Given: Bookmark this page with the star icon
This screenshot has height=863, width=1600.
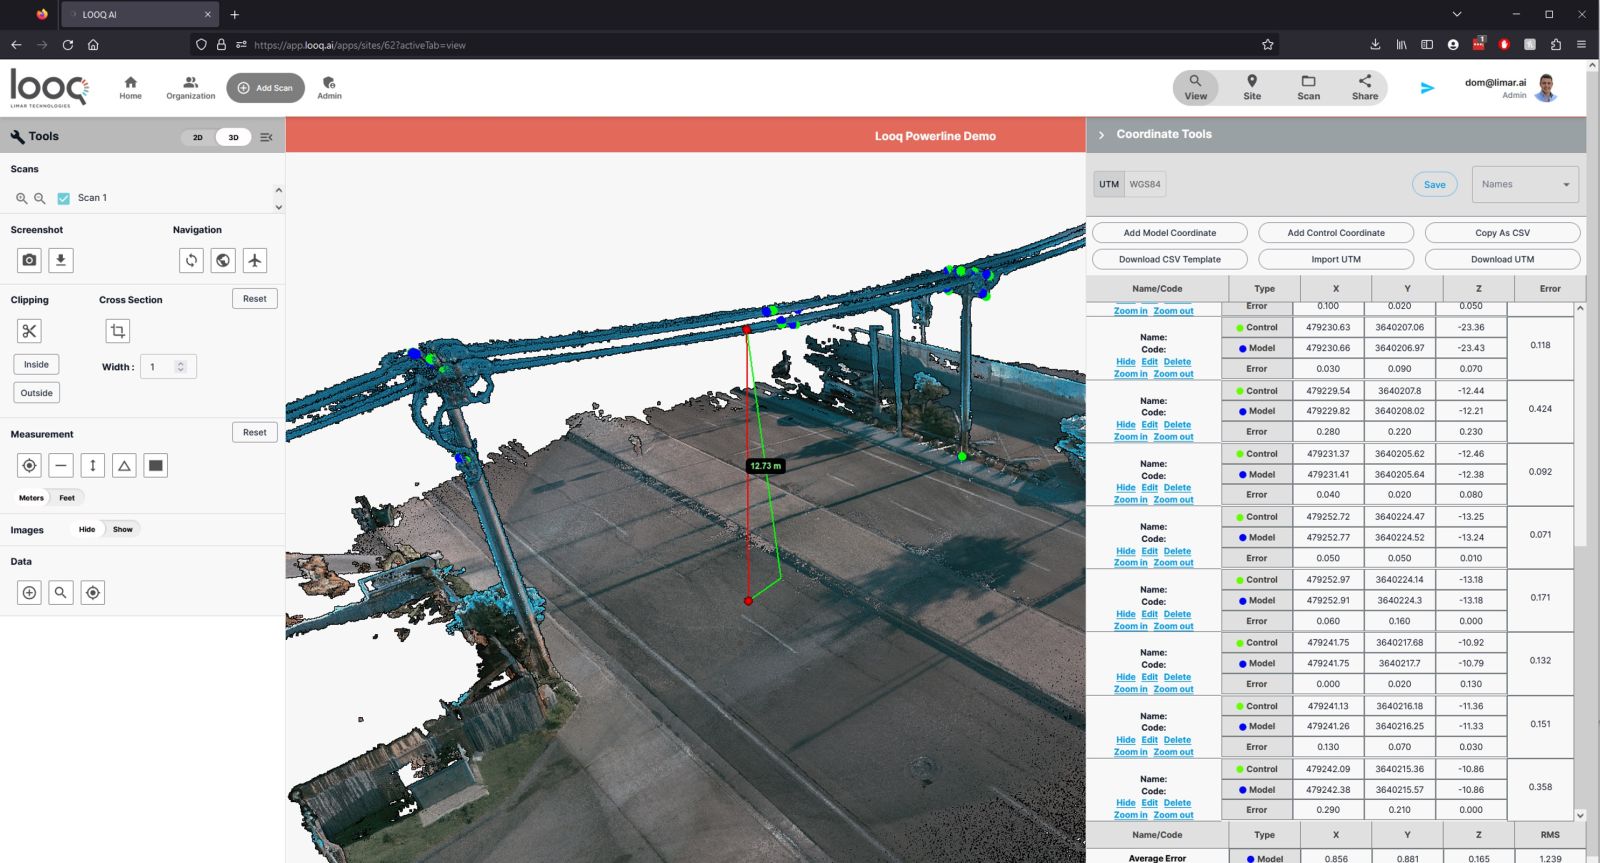Looking at the screenshot, I should 1268,45.
